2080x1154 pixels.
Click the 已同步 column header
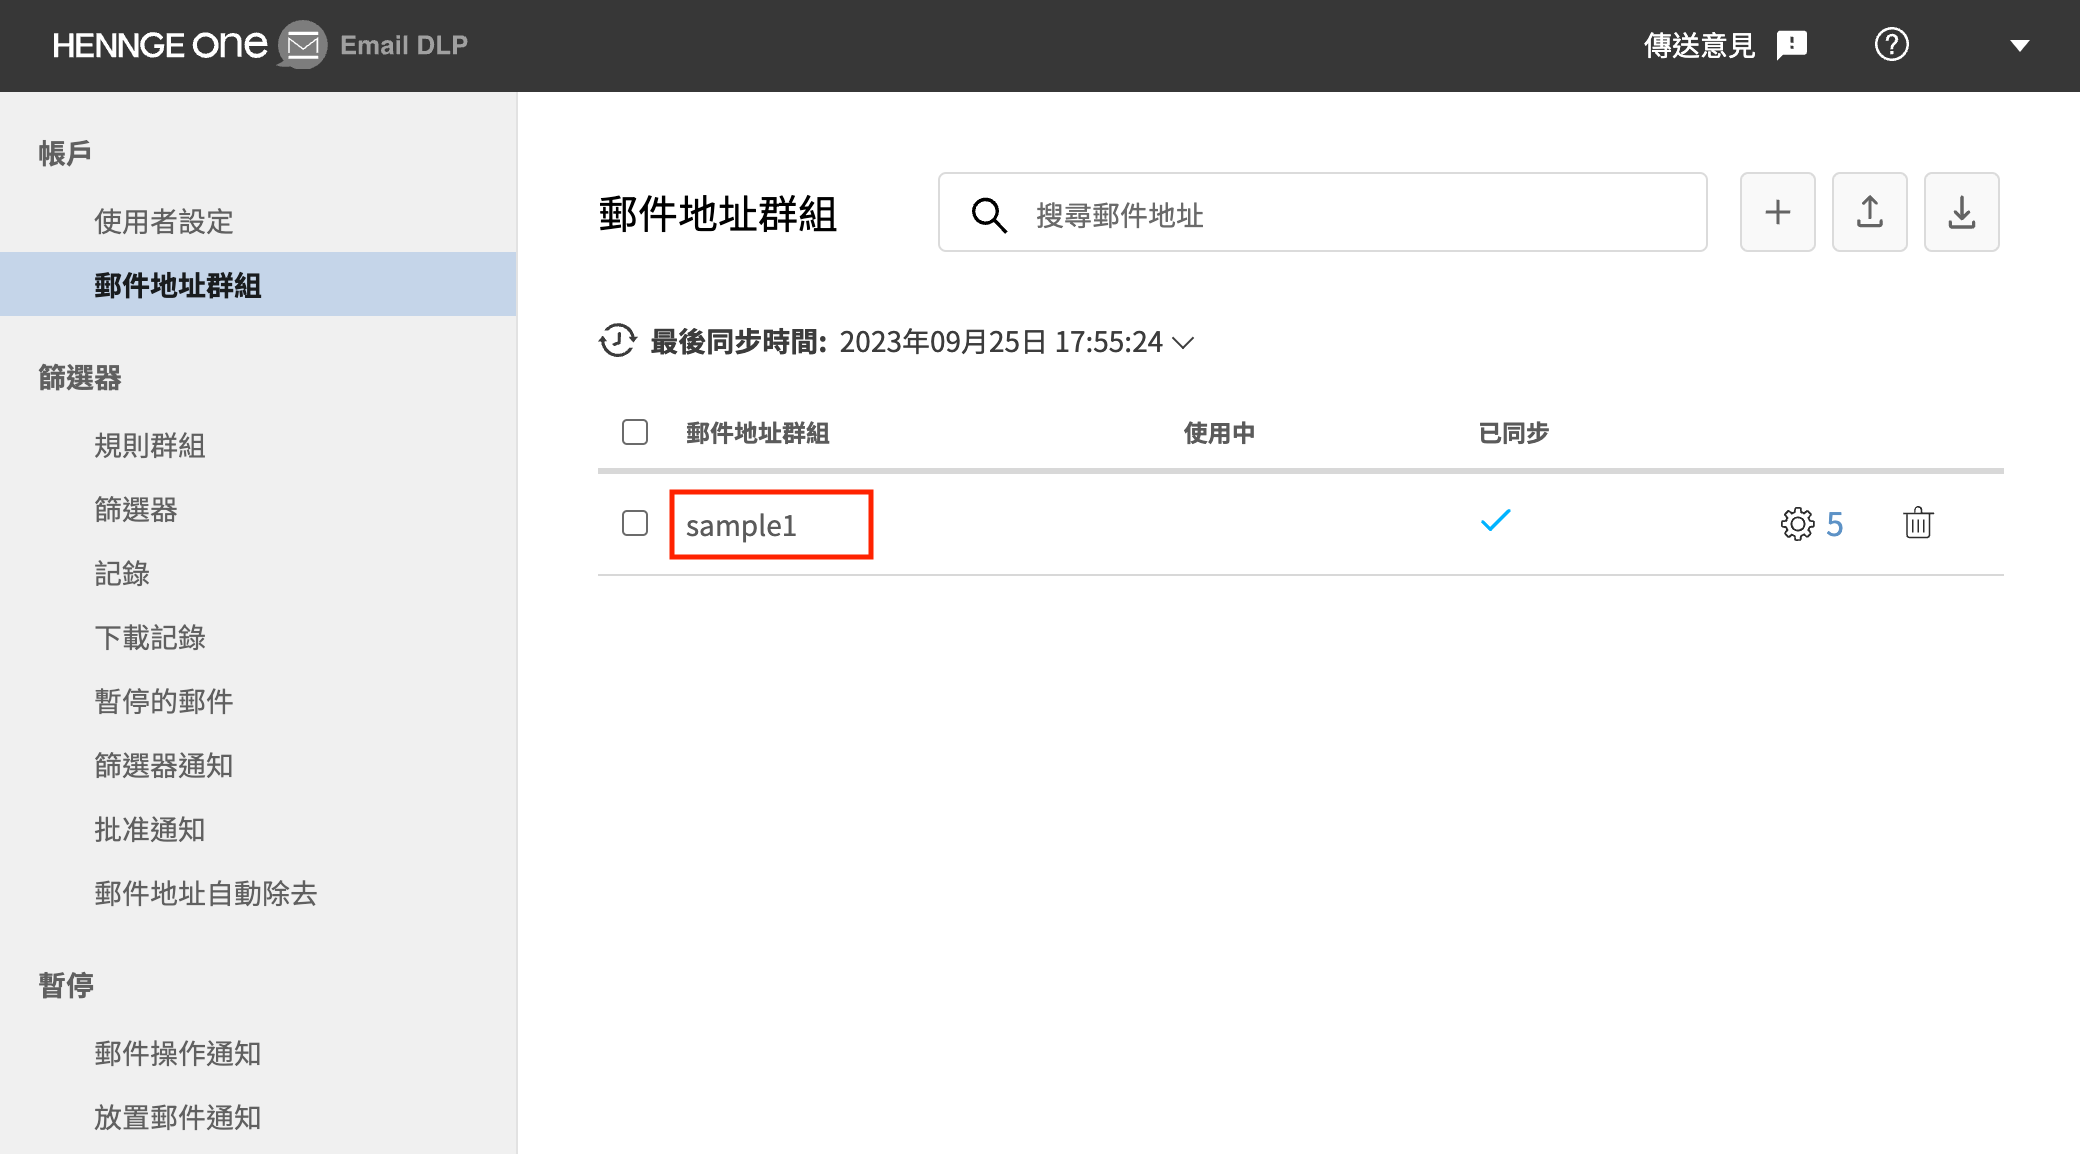tap(1514, 433)
